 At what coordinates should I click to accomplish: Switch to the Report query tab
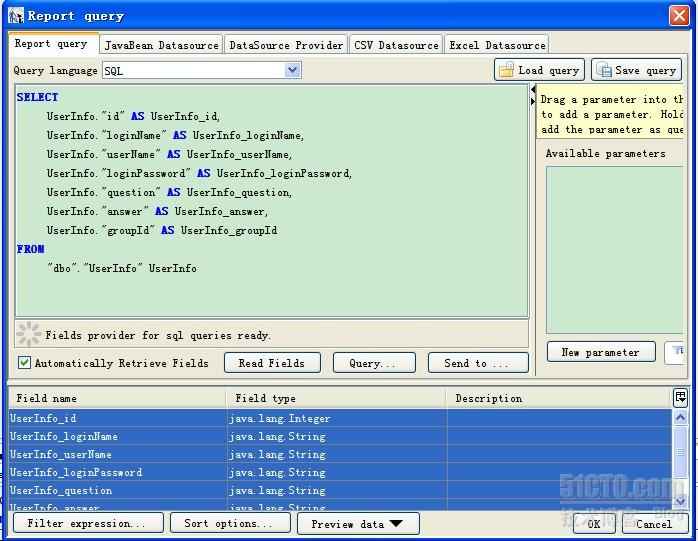[52, 44]
